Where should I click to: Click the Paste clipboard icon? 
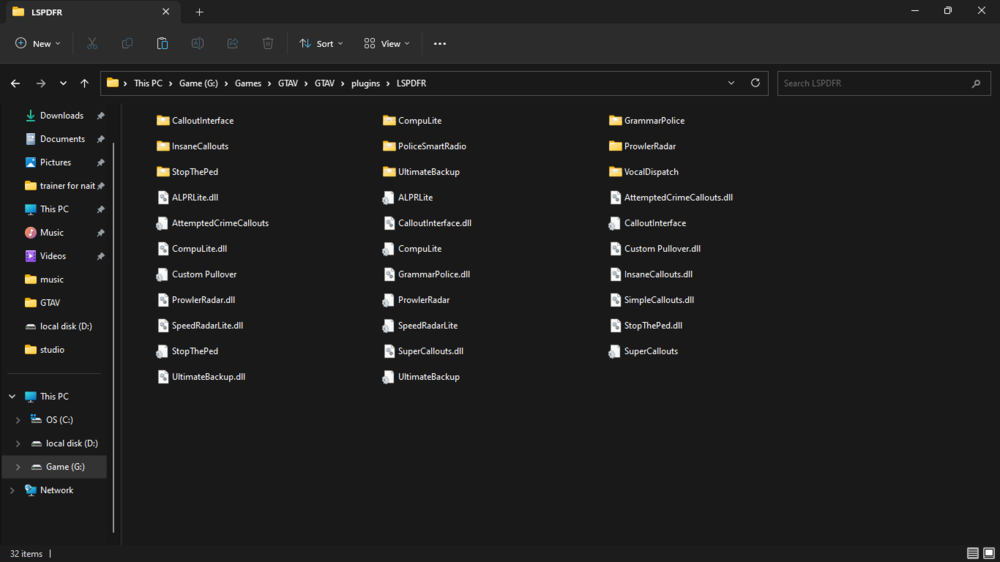(162, 43)
